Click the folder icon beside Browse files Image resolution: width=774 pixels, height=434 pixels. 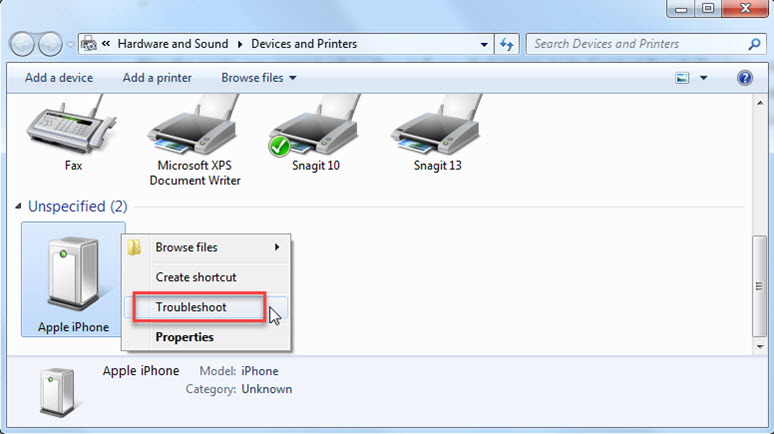[x=134, y=247]
